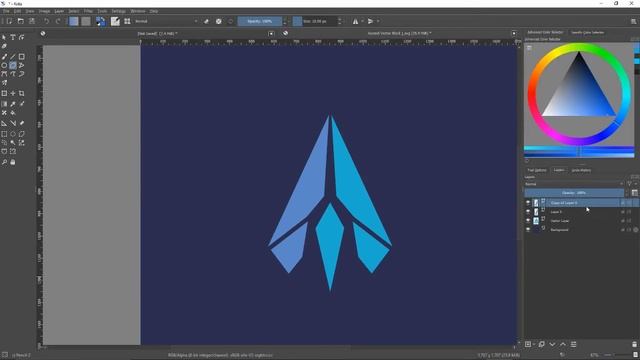The image size is (640, 360).
Task: Select the Reference Images tool
Action: pos(22,123)
